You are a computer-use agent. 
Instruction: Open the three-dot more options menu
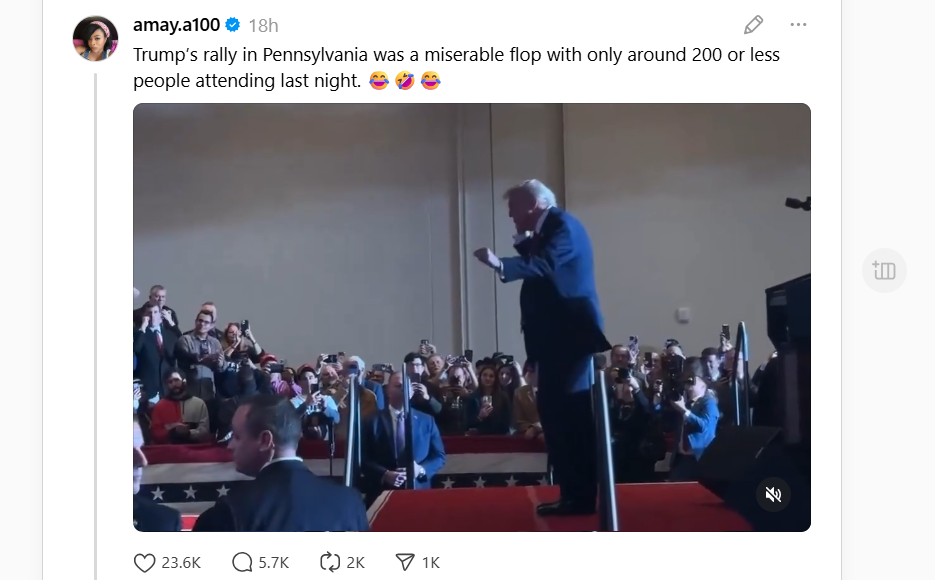(798, 25)
